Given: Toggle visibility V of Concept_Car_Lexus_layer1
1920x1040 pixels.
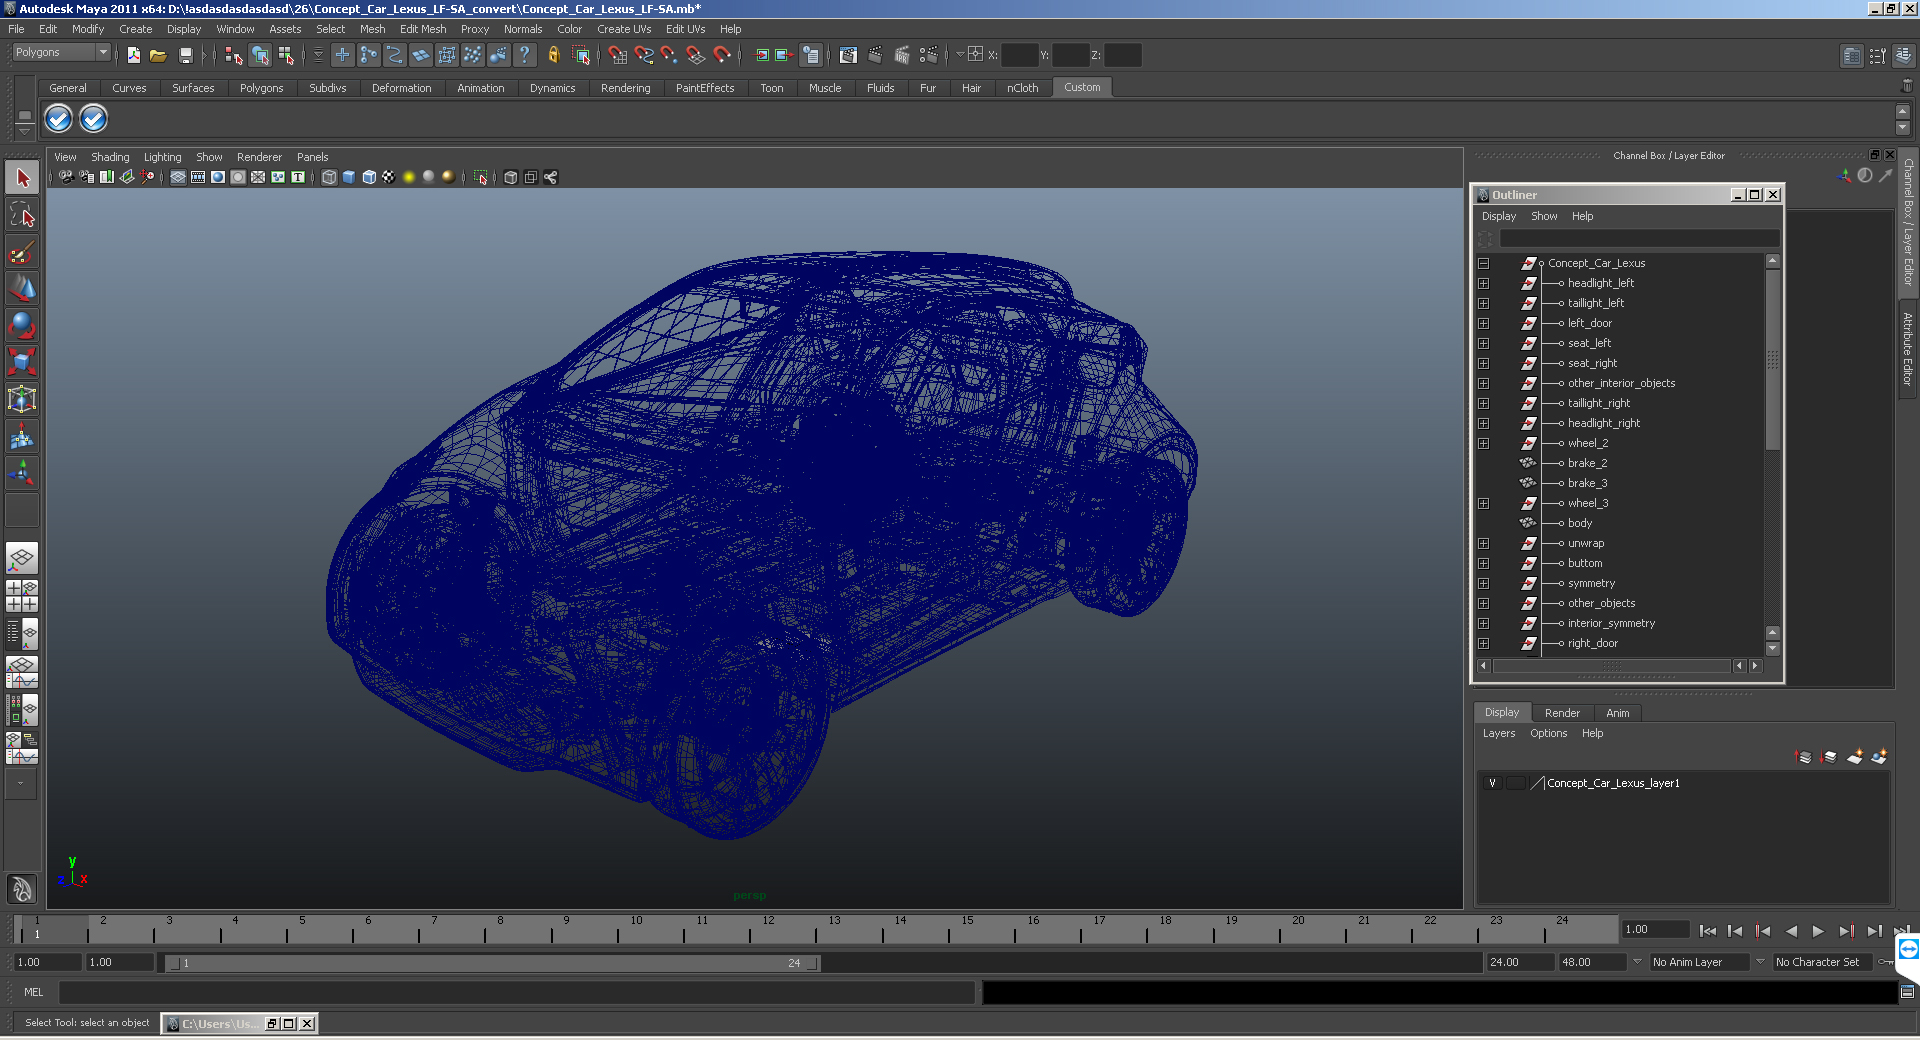Looking at the screenshot, I should 1492,783.
